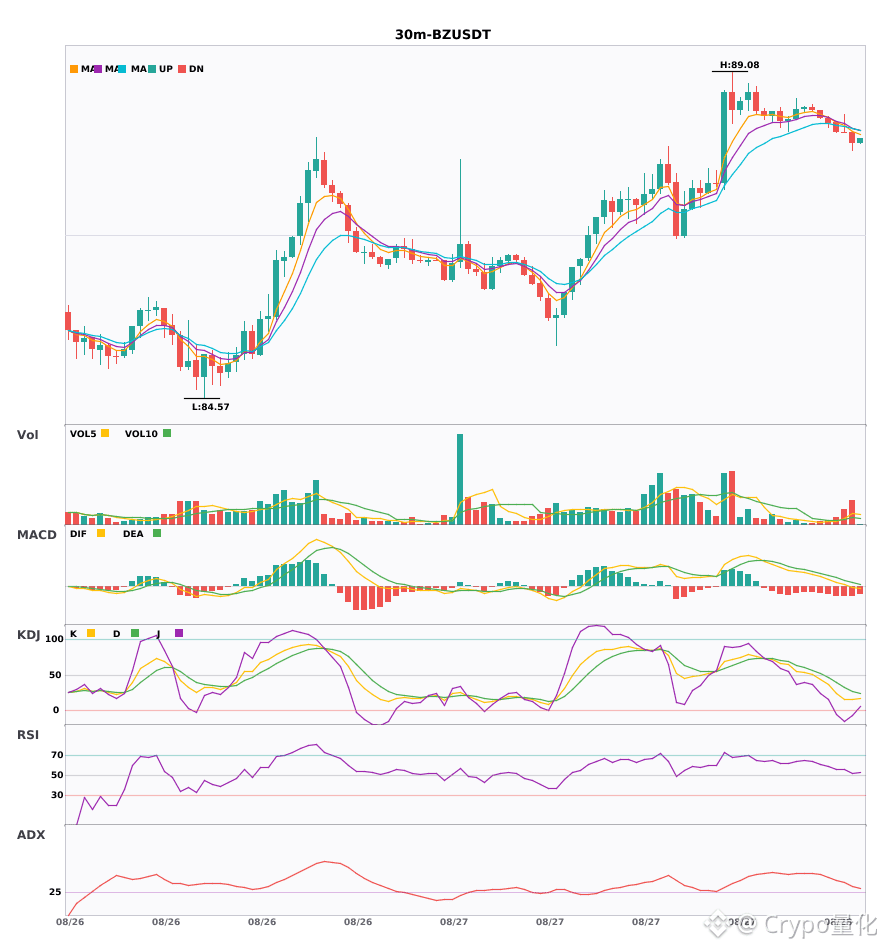The height and width of the screenshot is (950, 885).
Task: Select the purple MA legend swatch
Action: tap(98, 69)
